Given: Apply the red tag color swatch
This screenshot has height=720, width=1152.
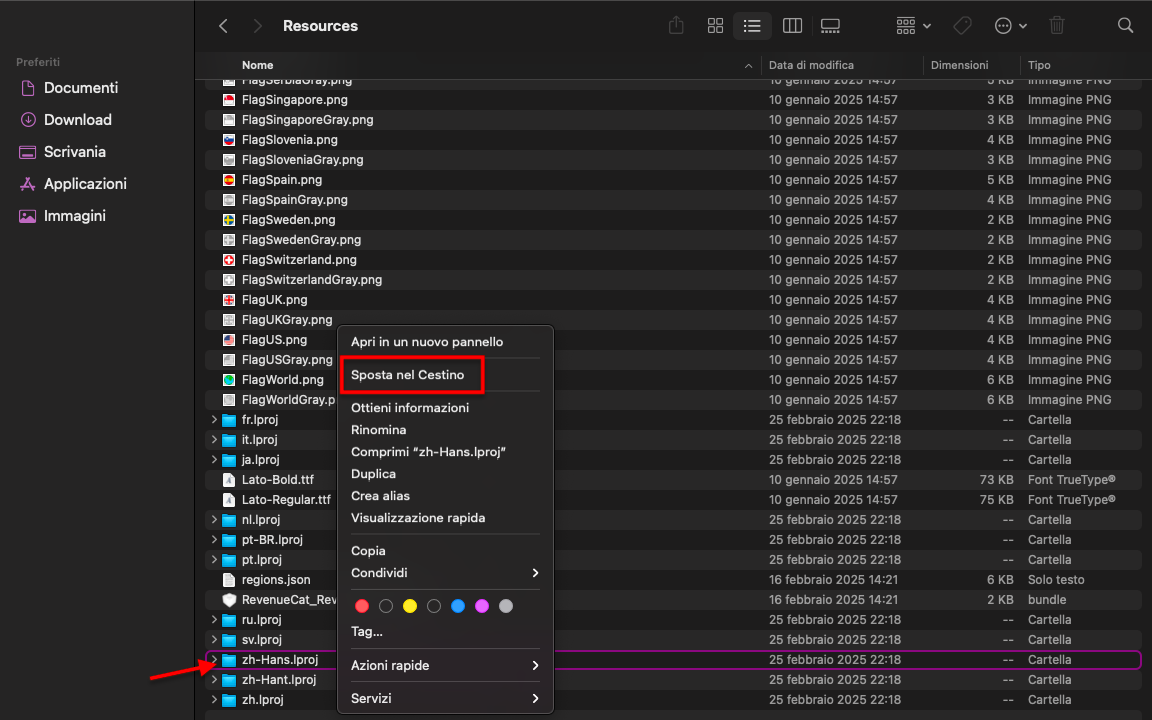Looking at the screenshot, I should click(362, 606).
